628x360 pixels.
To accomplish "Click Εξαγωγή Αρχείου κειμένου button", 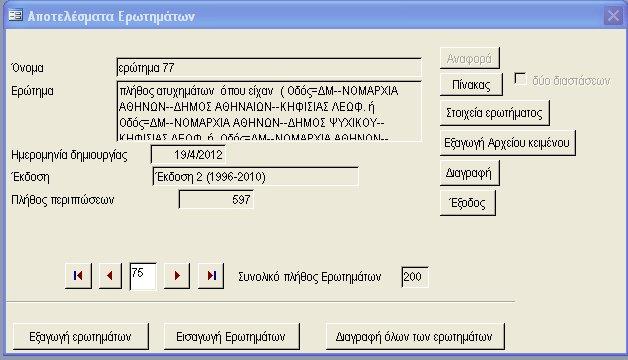I will tap(508, 143).
